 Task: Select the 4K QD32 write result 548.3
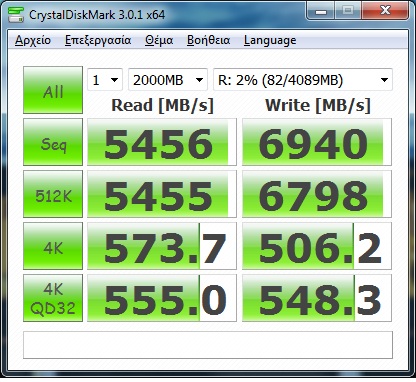coord(317,298)
